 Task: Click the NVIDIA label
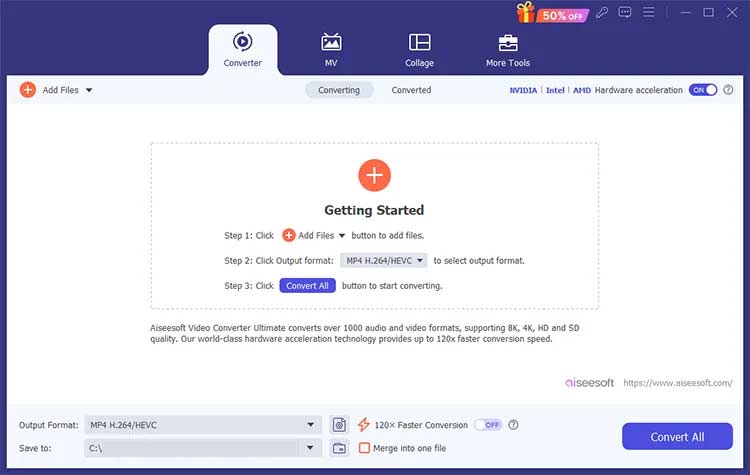tap(523, 90)
